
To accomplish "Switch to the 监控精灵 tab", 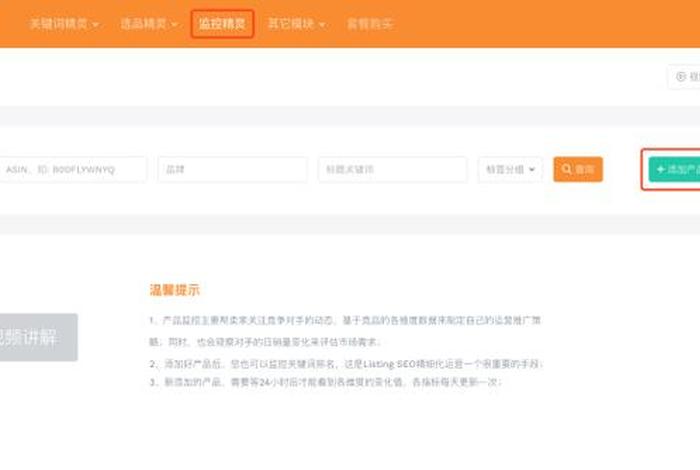I will point(222,24).
